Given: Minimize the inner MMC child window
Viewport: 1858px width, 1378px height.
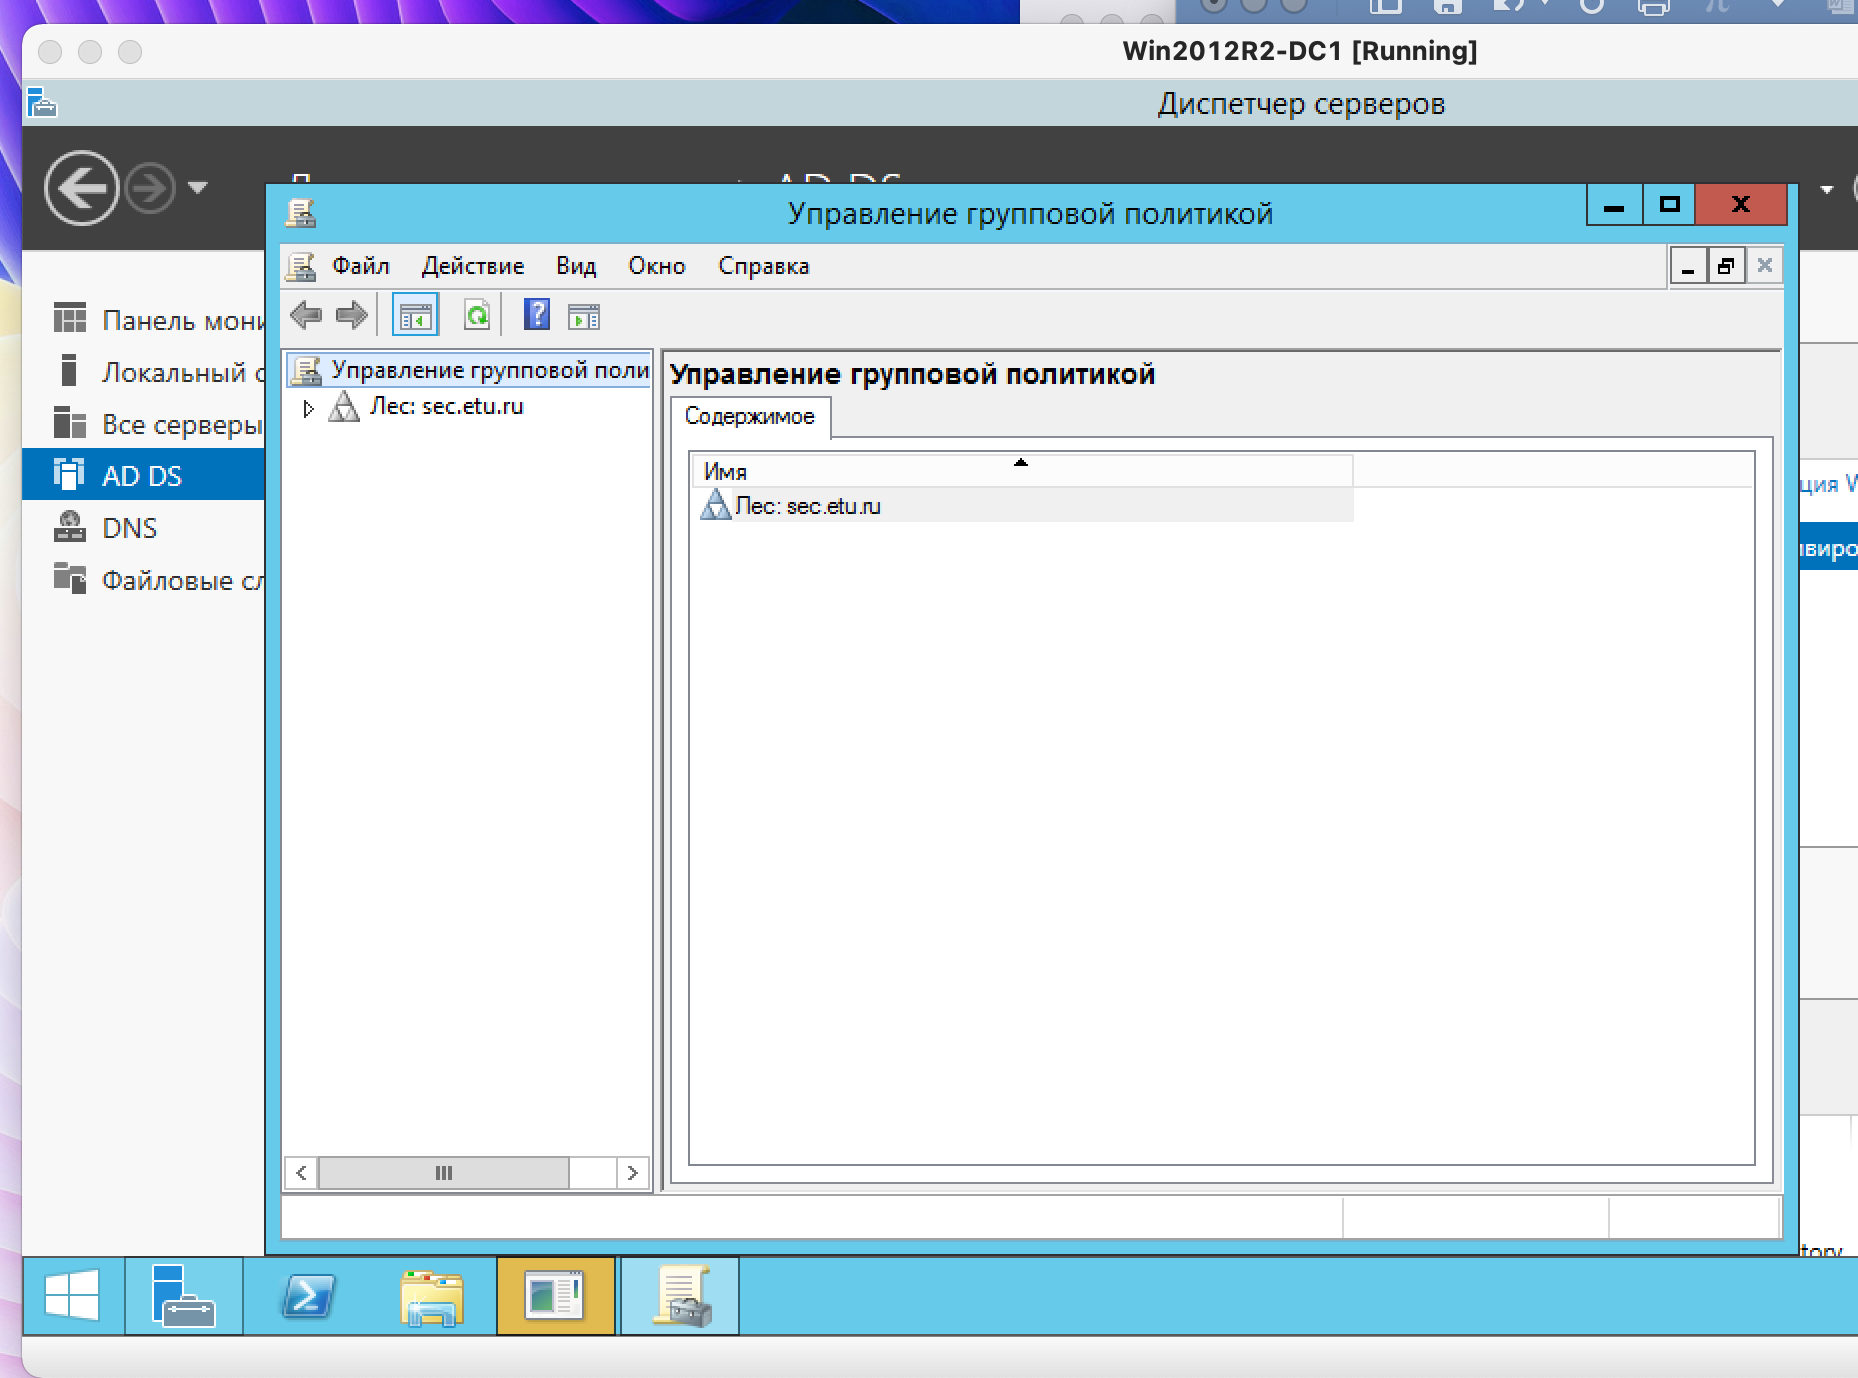Looking at the screenshot, I should coord(1689,266).
